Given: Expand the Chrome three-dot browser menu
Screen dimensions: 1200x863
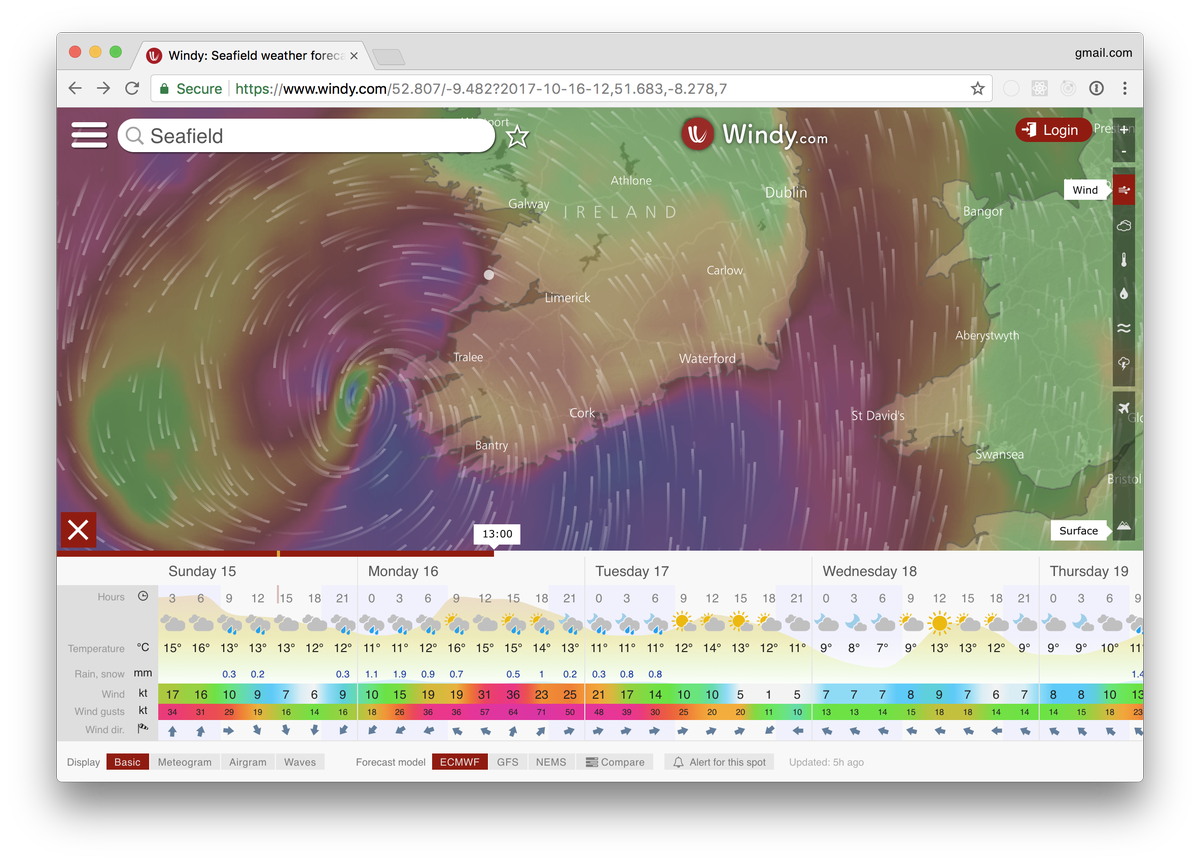Looking at the screenshot, I should [x=1125, y=88].
